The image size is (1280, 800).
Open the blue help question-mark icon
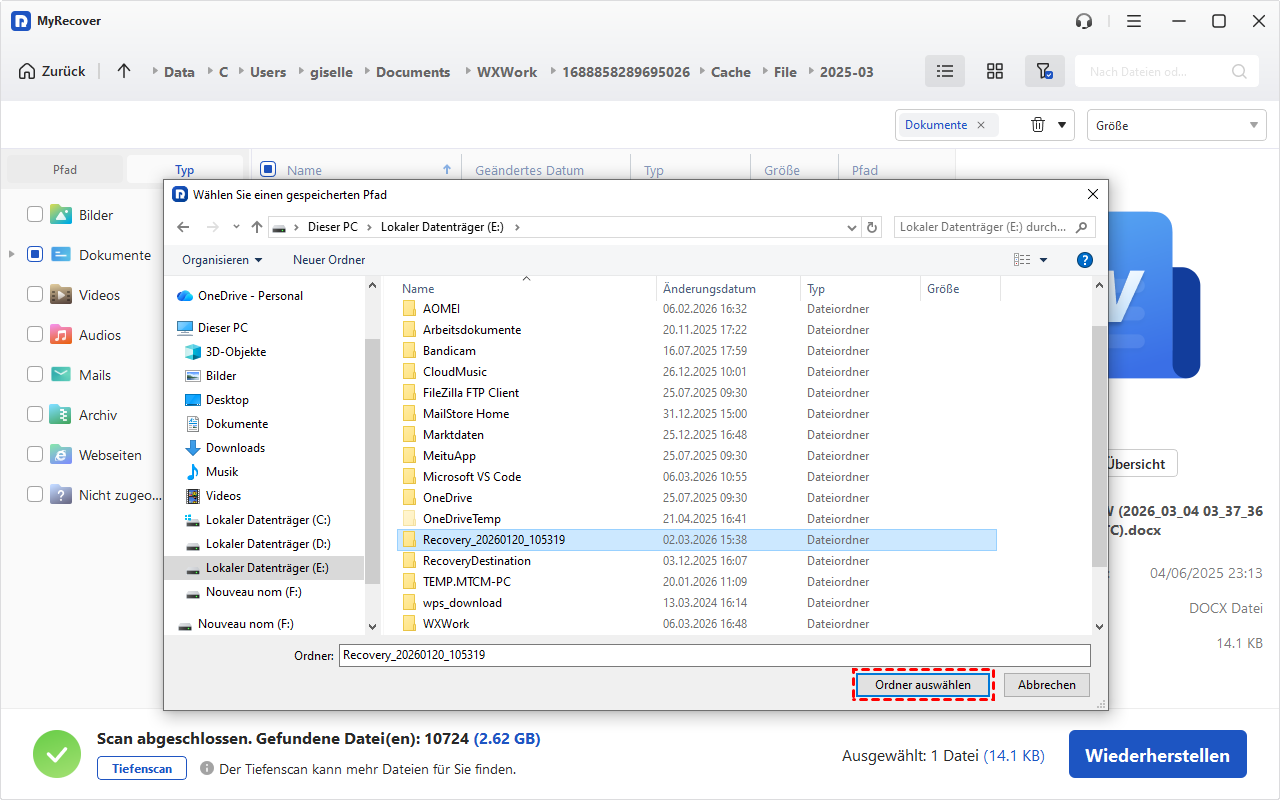click(x=1084, y=260)
